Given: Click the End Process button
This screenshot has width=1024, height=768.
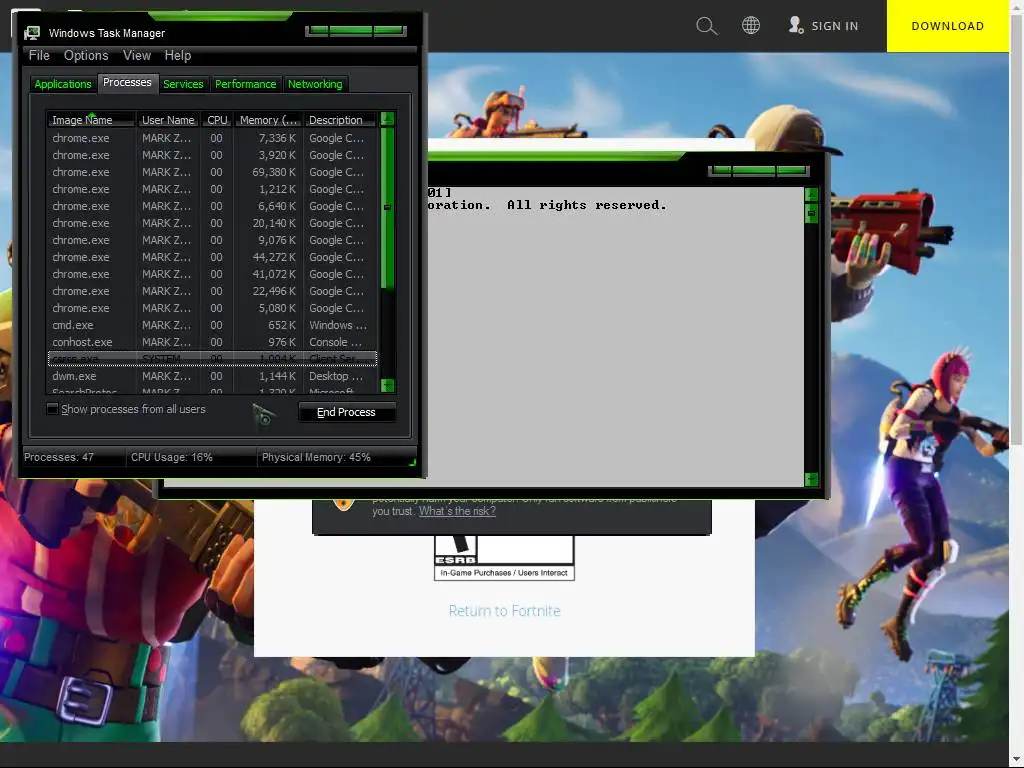Looking at the screenshot, I should pos(347,412).
